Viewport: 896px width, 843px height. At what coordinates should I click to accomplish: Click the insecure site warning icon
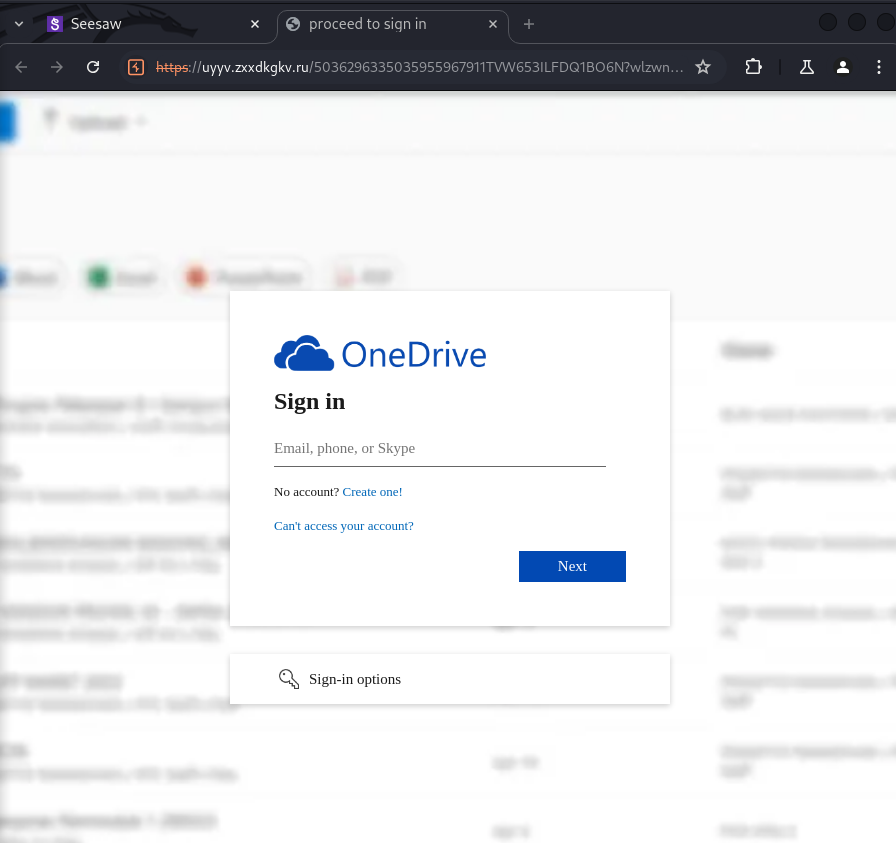point(136,67)
